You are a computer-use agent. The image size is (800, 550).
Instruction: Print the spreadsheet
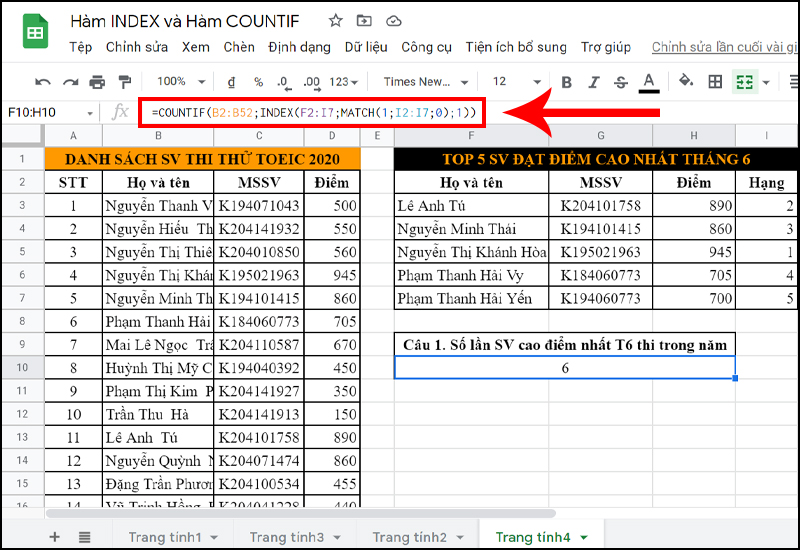tap(97, 82)
